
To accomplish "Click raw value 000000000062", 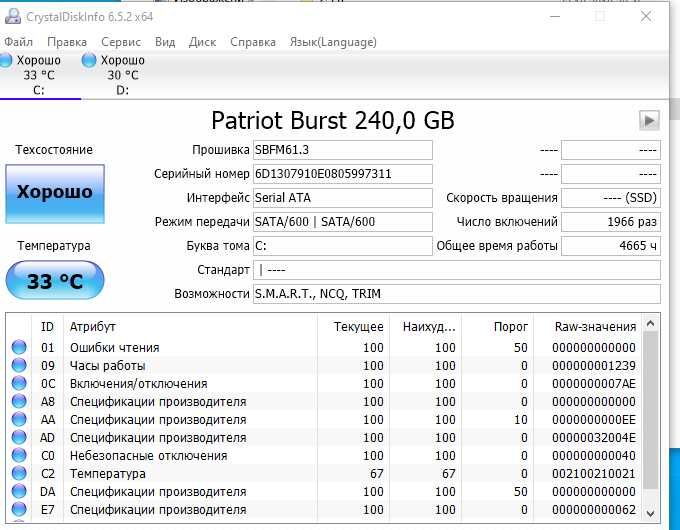I will pyautogui.click(x=594, y=510).
